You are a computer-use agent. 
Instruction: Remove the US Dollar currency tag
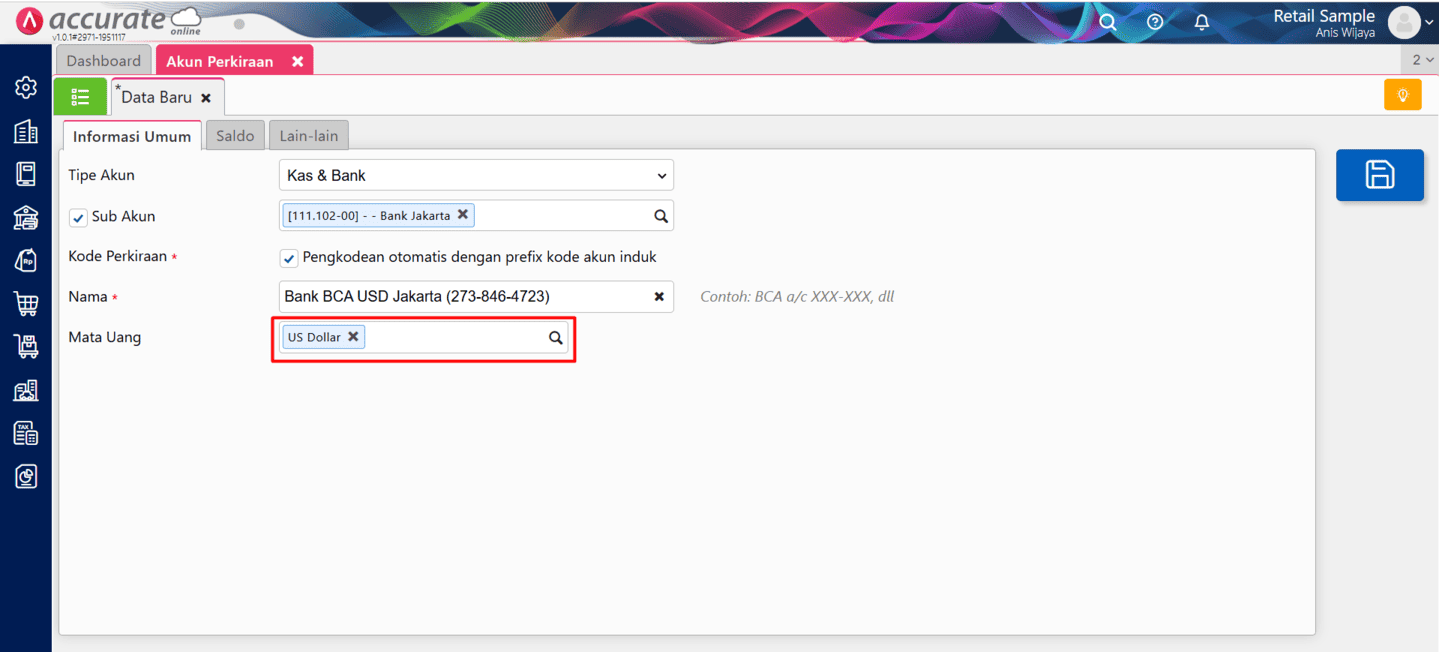pyautogui.click(x=353, y=337)
